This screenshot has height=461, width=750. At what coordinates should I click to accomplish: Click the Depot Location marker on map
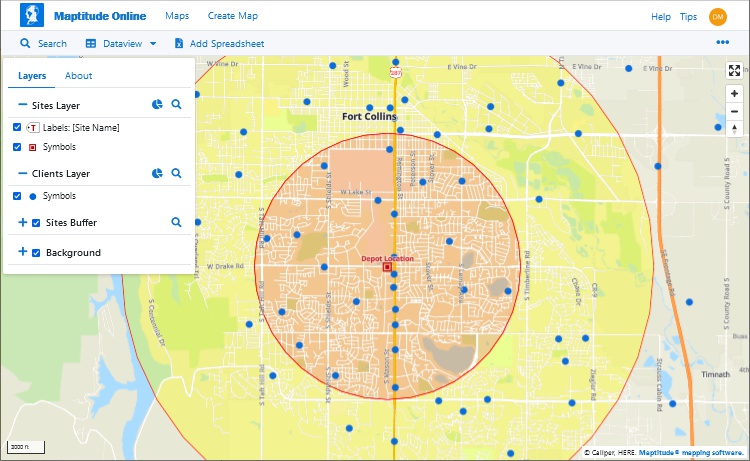pos(387,267)
